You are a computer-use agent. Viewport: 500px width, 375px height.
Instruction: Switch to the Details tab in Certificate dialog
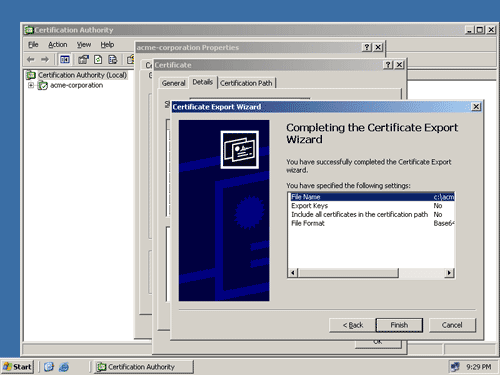(x=203, y=82)
